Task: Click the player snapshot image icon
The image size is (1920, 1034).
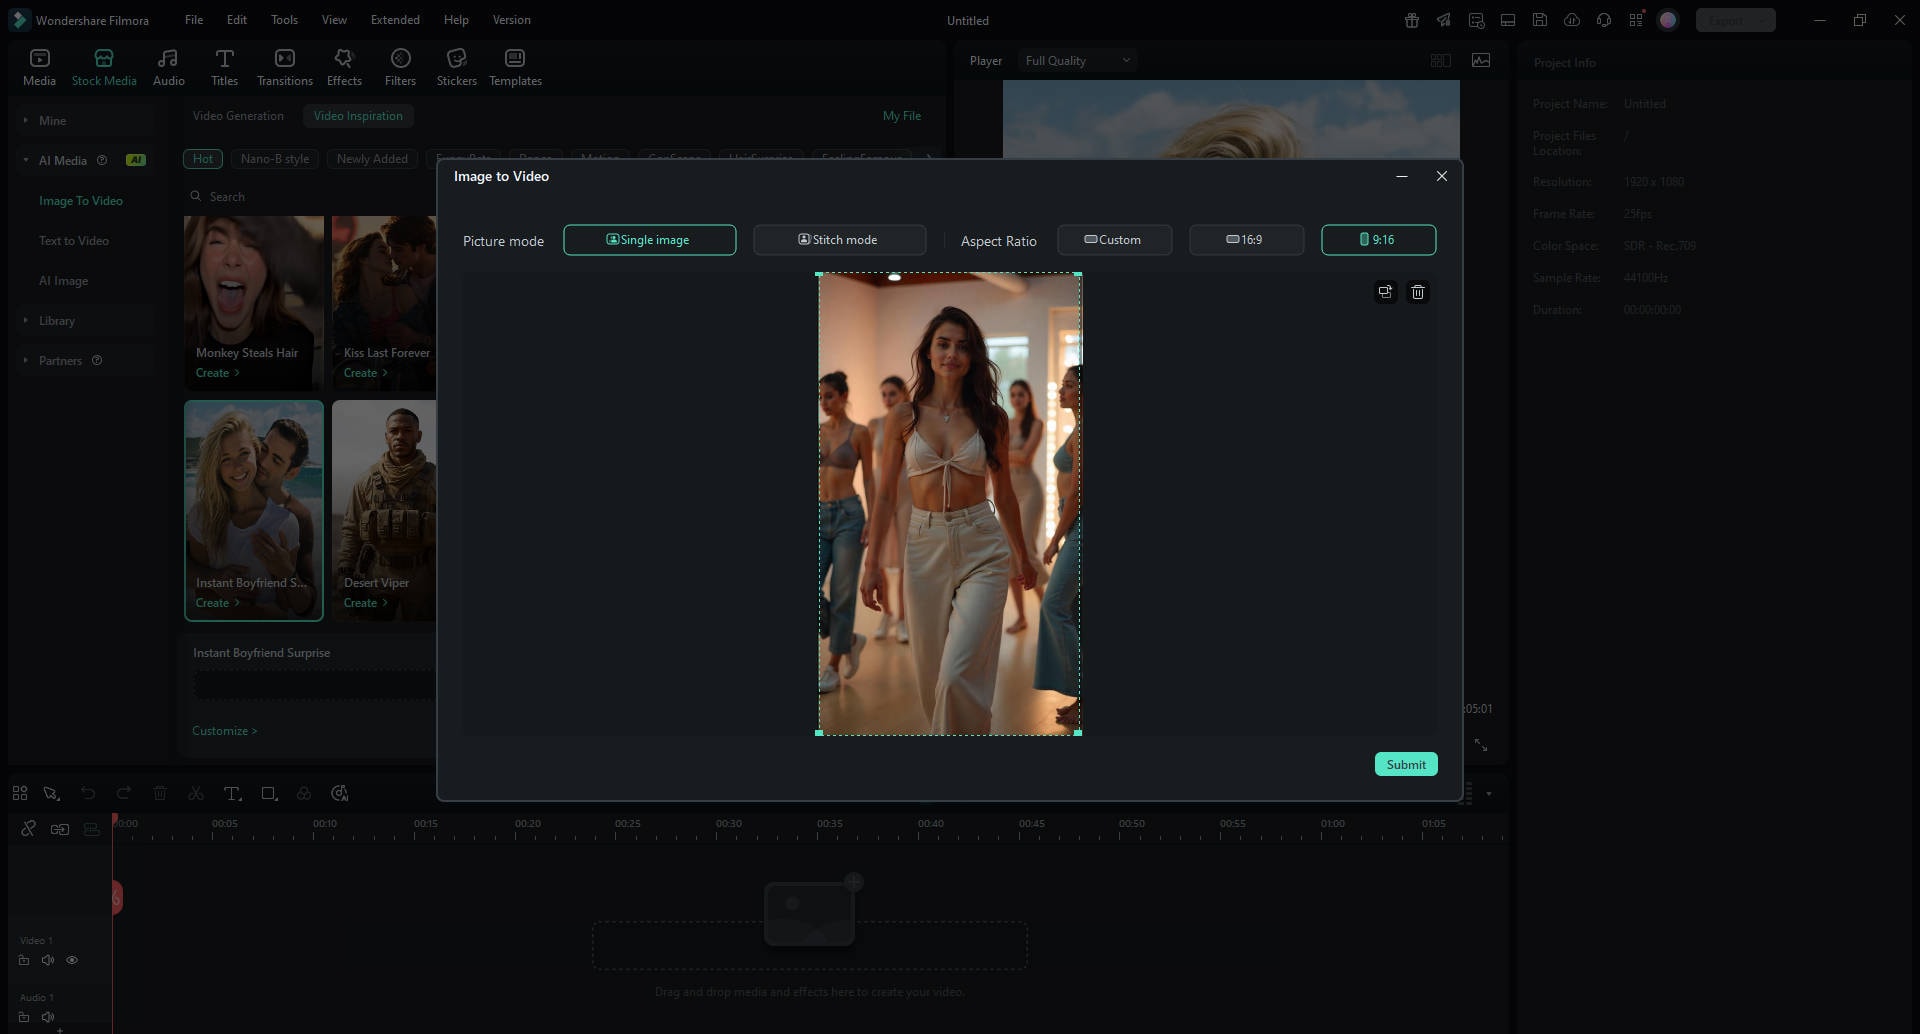Action: point(1481,61)
